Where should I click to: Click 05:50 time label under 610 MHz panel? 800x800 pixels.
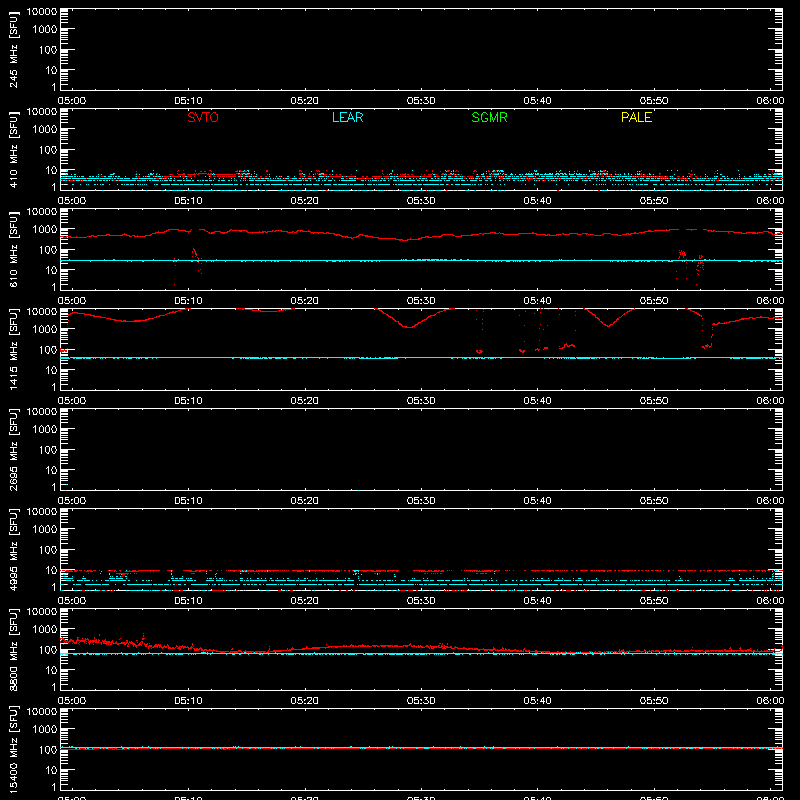tap(654, 301)
